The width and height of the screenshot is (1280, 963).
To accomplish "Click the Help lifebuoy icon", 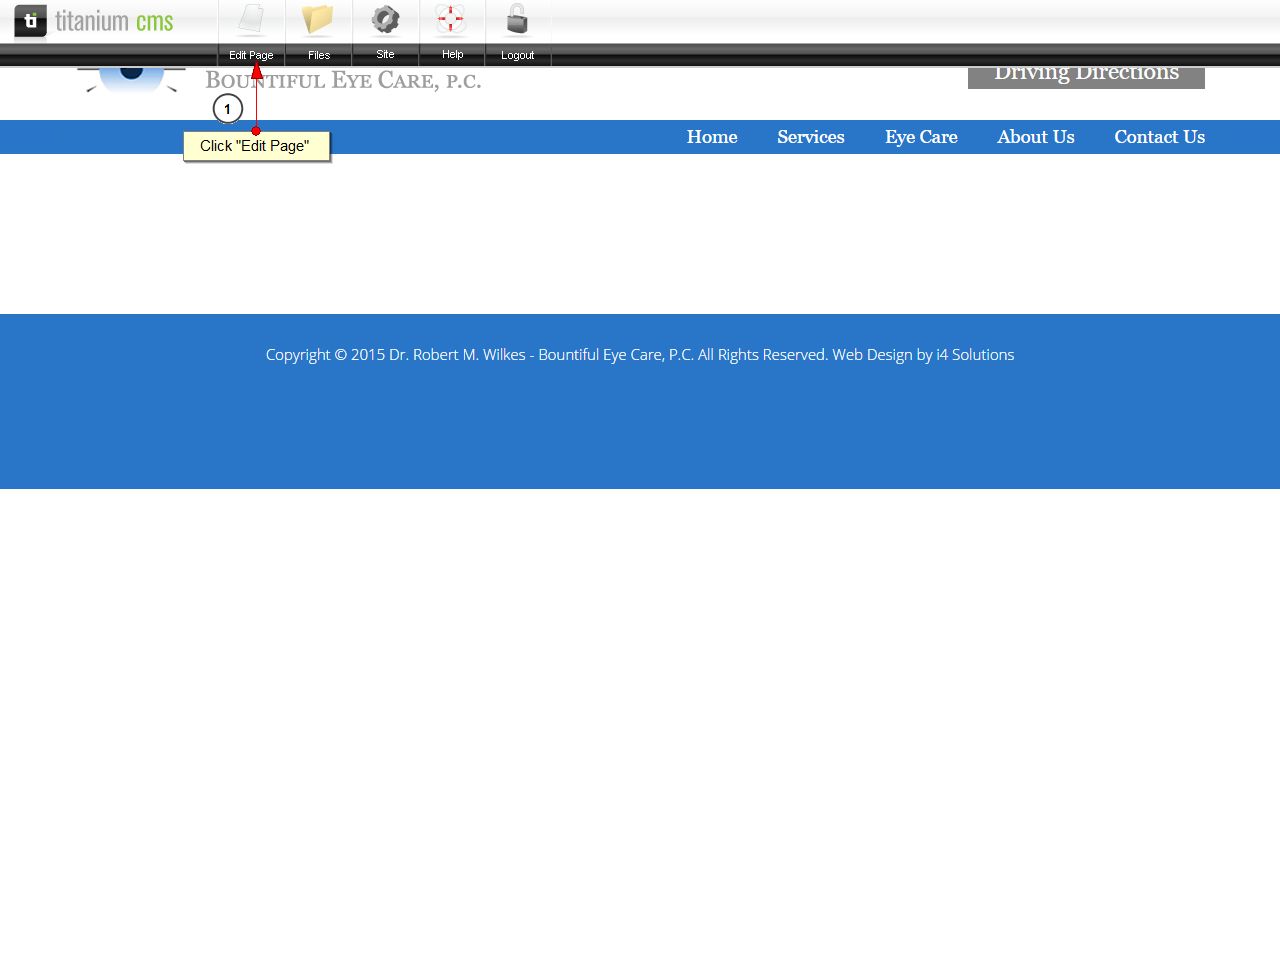I will coord(452,21).
